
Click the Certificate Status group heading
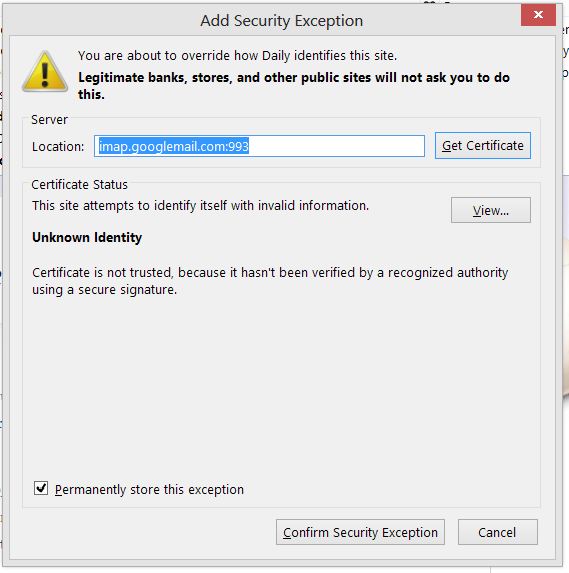pyautogui.click(x=80, y=185)
